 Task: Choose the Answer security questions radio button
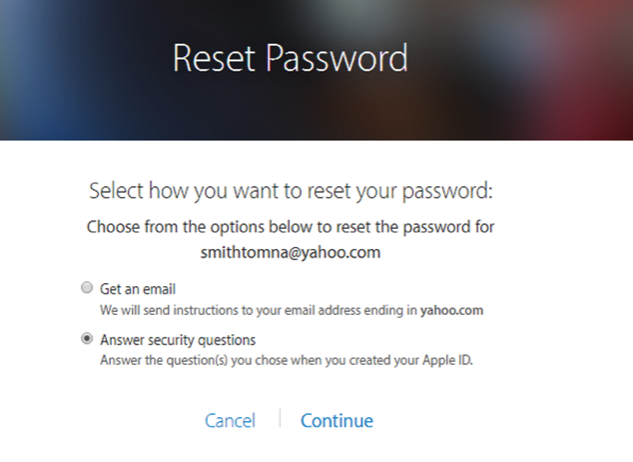click(x=87, y=339)
